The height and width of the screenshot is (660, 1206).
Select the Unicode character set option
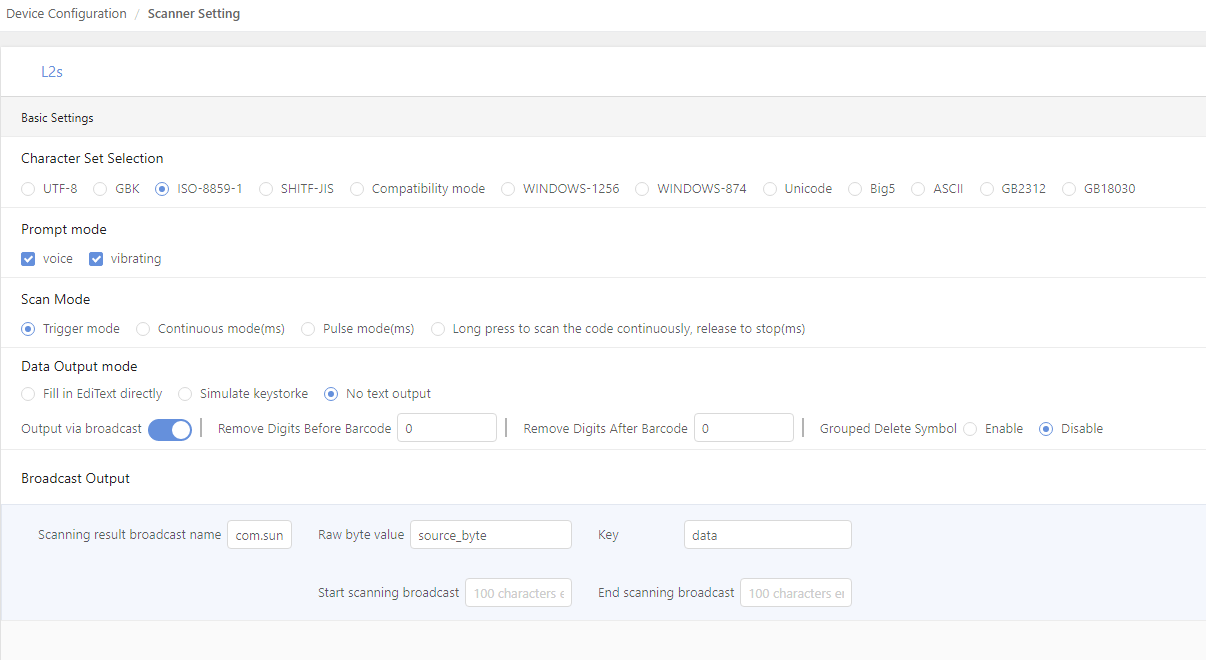(770, 189)
